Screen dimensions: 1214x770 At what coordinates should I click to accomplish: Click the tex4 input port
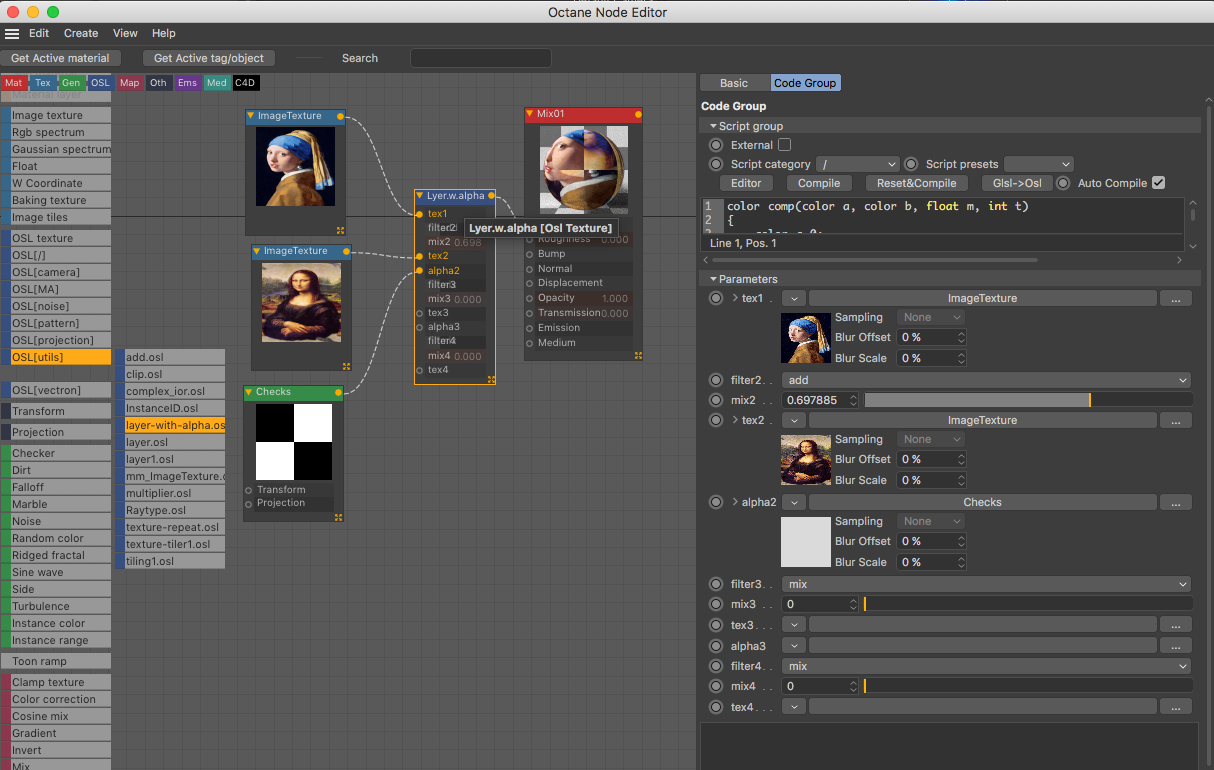[419, 370]
